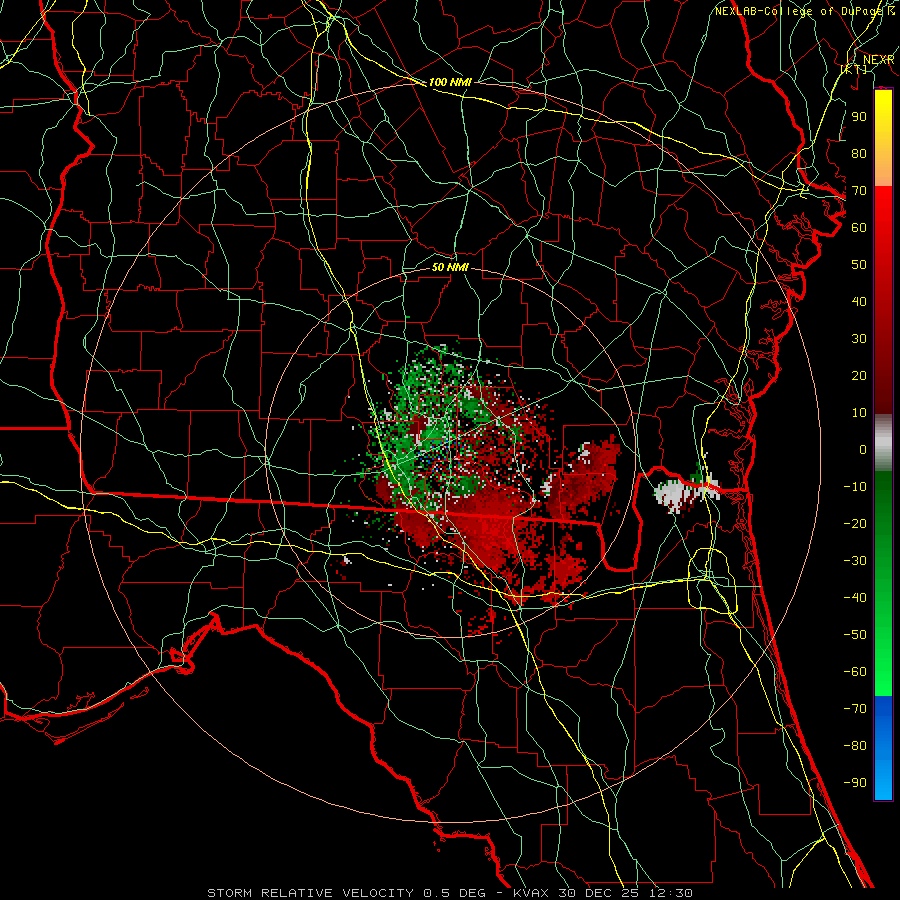Select the 30 value on the velocity scale

tap(859, 339)
